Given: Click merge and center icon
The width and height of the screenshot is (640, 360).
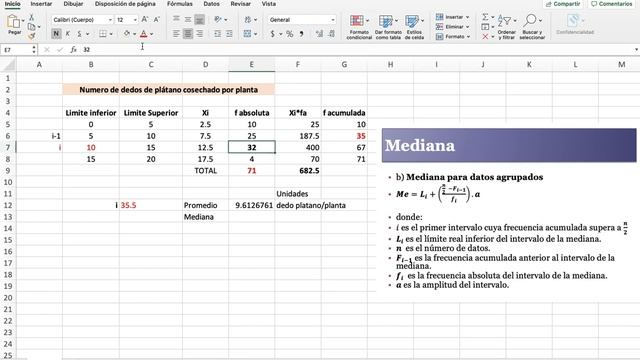Looking at the screenshot, I should [247, 34].
